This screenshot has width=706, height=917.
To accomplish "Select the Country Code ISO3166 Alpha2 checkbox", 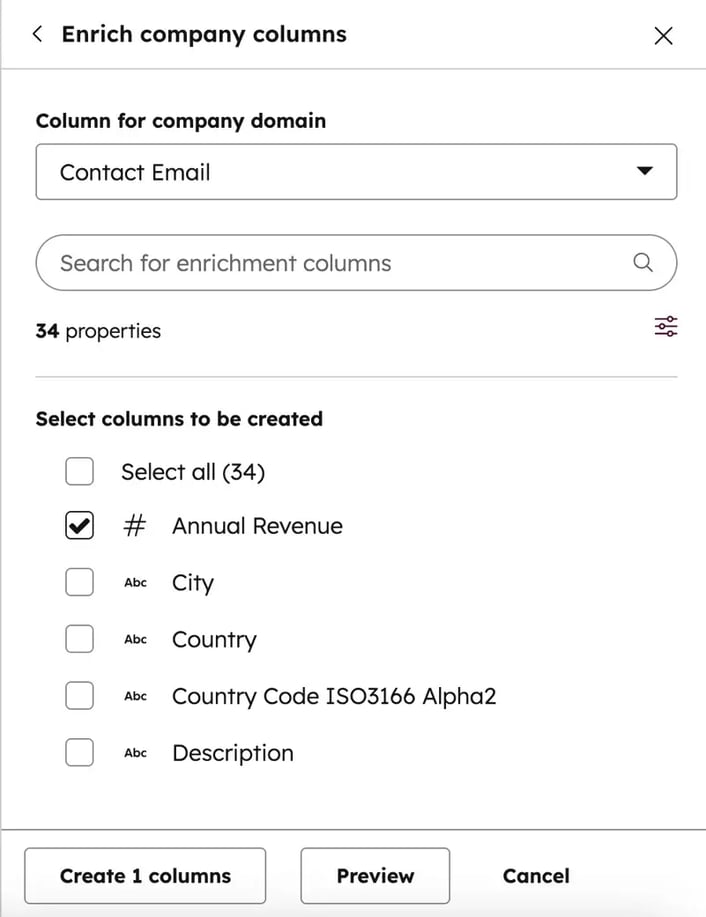I will pos(79,696).
